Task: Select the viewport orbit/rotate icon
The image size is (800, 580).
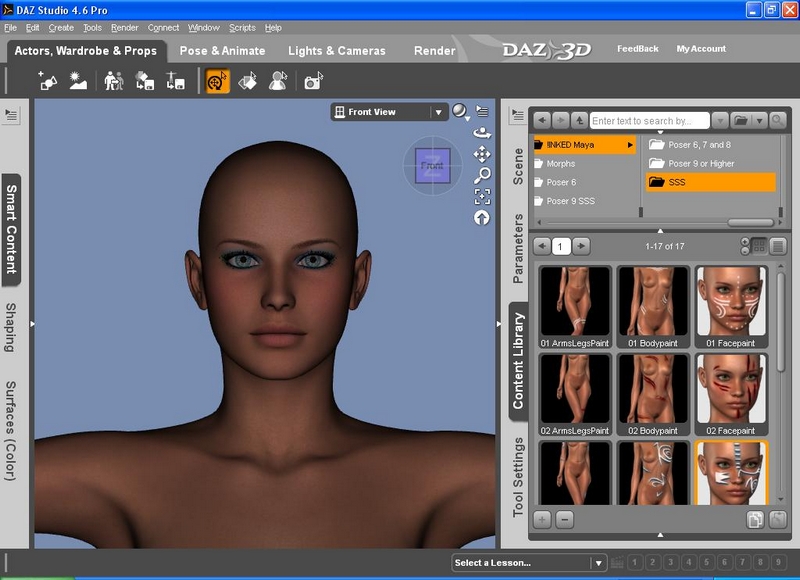Action: 482,132
